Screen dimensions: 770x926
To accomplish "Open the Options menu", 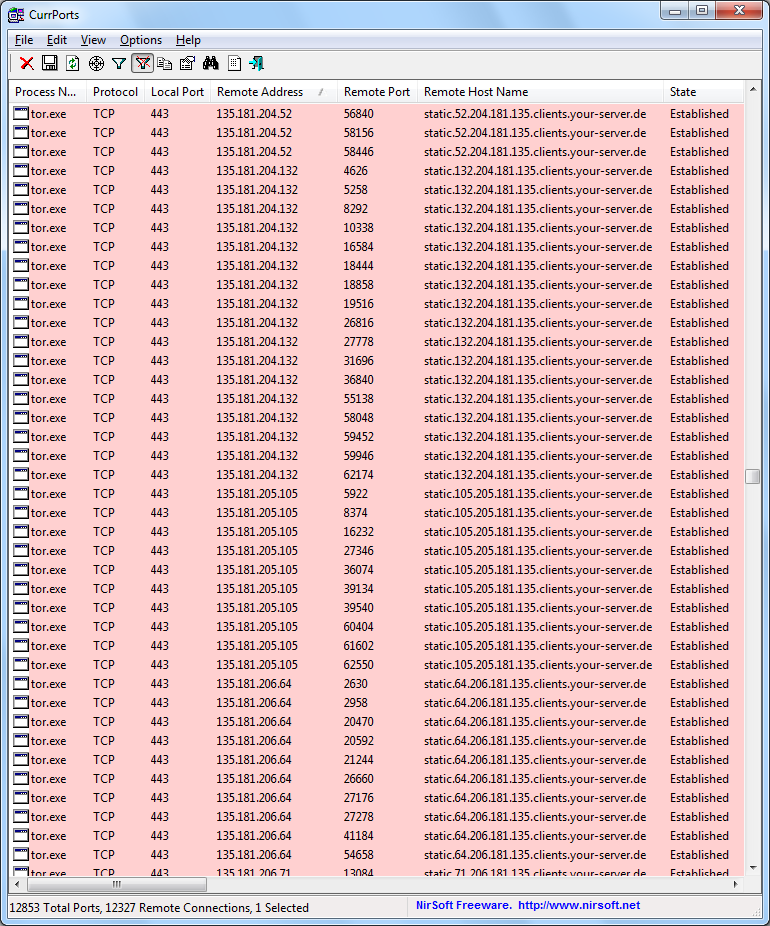I will [x=141, y=40].
